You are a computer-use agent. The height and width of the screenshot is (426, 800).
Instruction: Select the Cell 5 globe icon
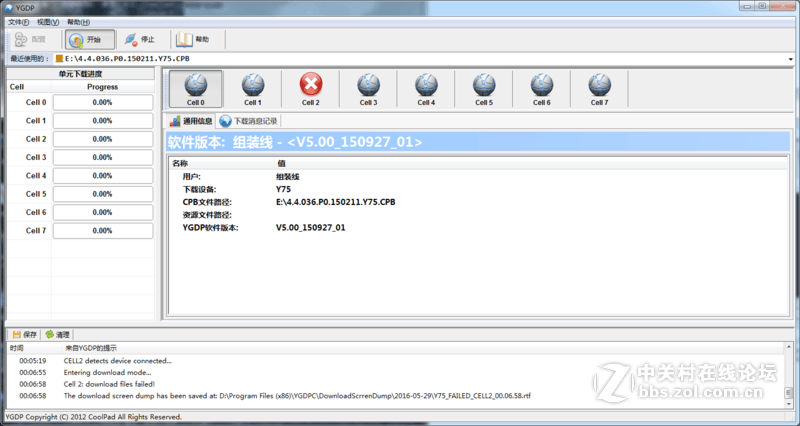[x=484, y=89]
